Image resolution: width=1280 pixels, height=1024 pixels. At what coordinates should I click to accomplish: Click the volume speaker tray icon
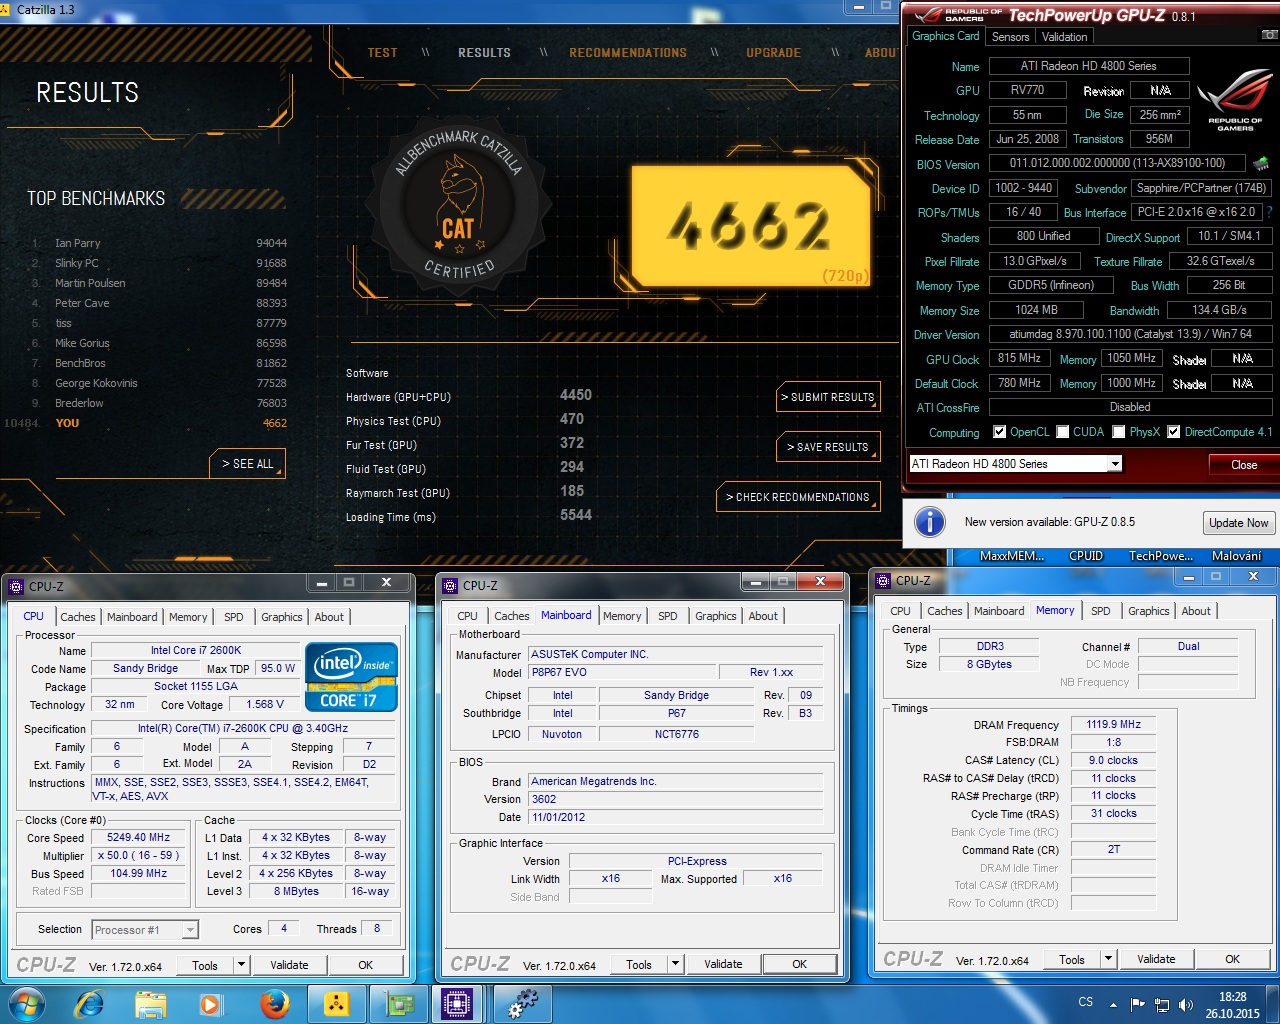(x=1186, y=1004)
